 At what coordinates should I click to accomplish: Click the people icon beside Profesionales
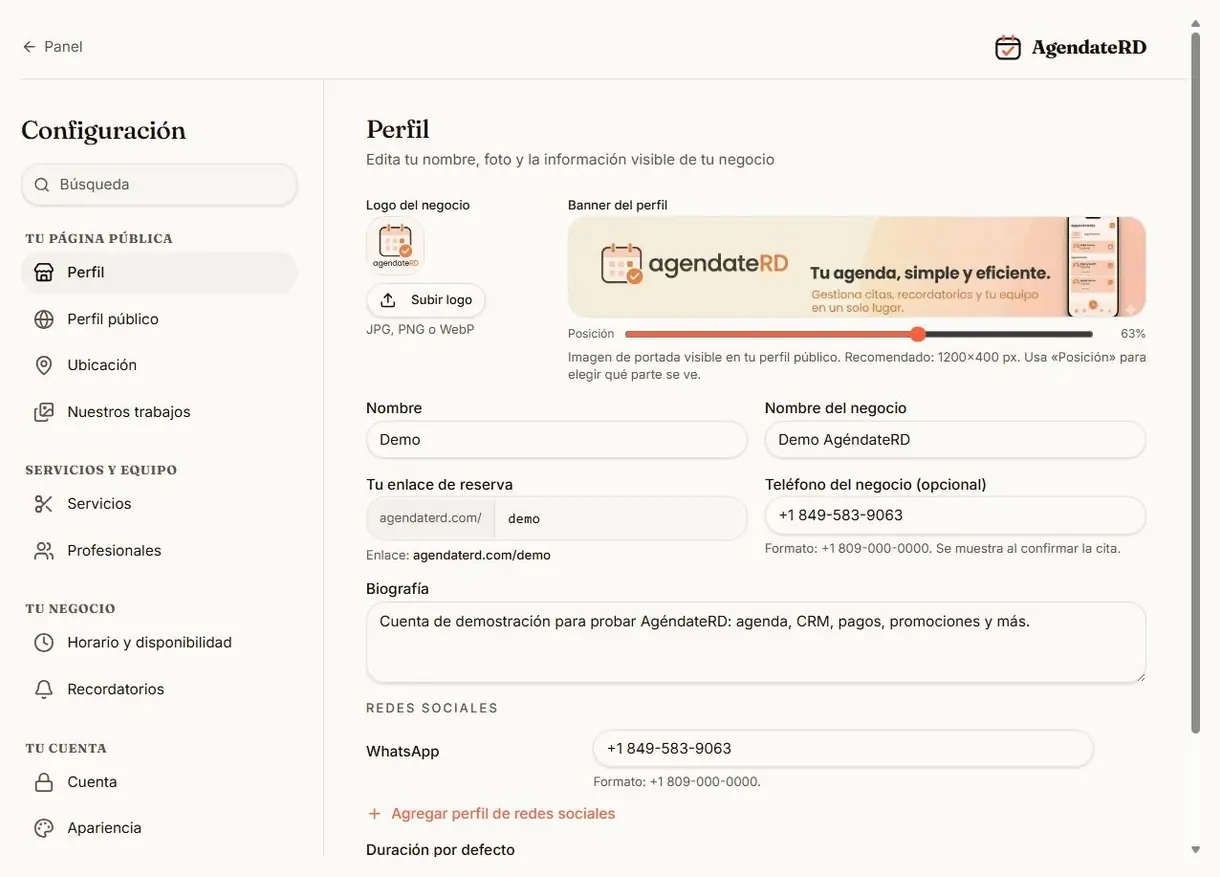(44, 551)
